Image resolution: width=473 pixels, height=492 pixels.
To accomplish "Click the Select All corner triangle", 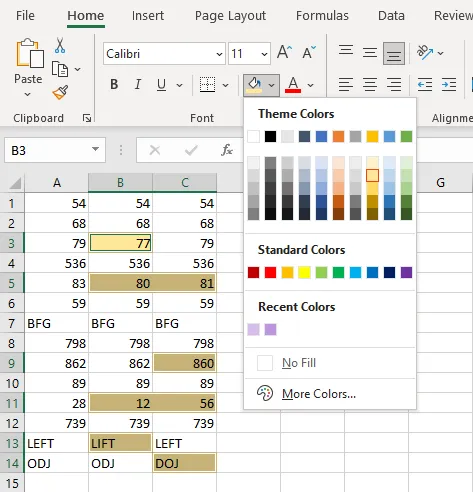I will coord(16,183).
